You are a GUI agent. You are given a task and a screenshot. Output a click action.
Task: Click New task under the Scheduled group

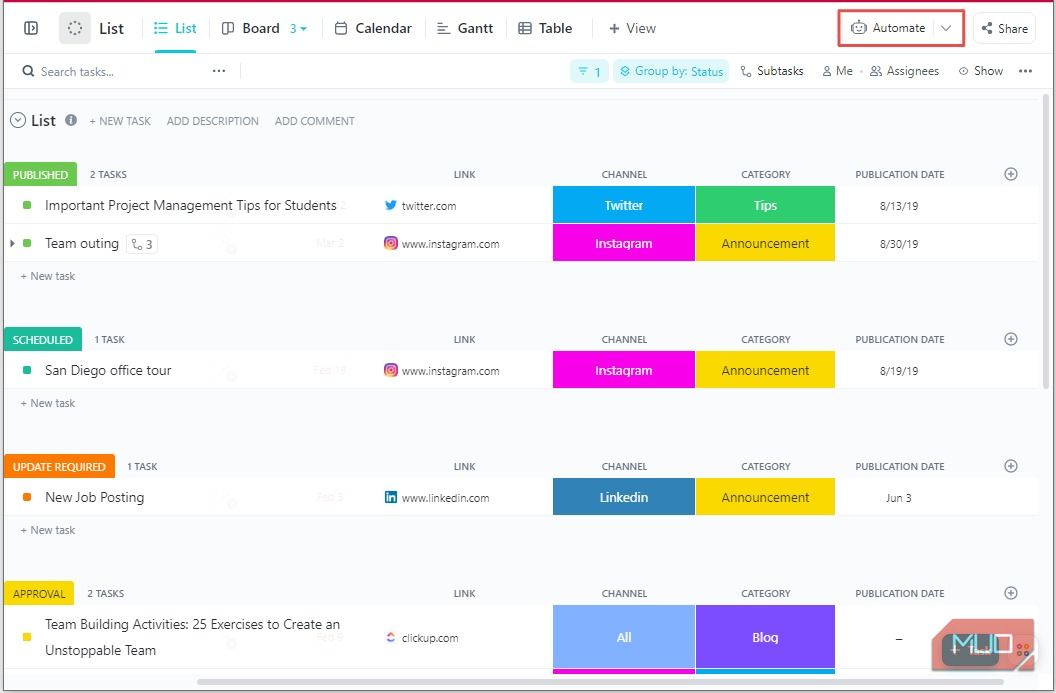pyautogui.click(x=47, y=403)
